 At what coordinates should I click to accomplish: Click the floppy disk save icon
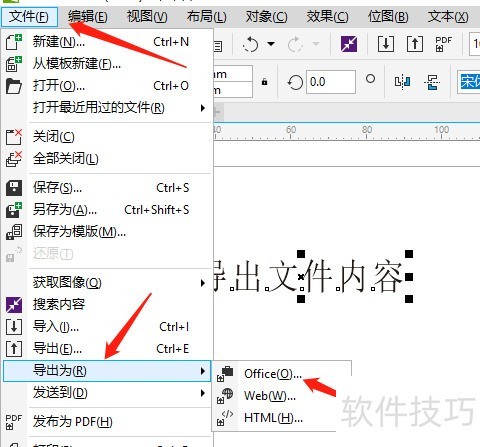point(14,188)
